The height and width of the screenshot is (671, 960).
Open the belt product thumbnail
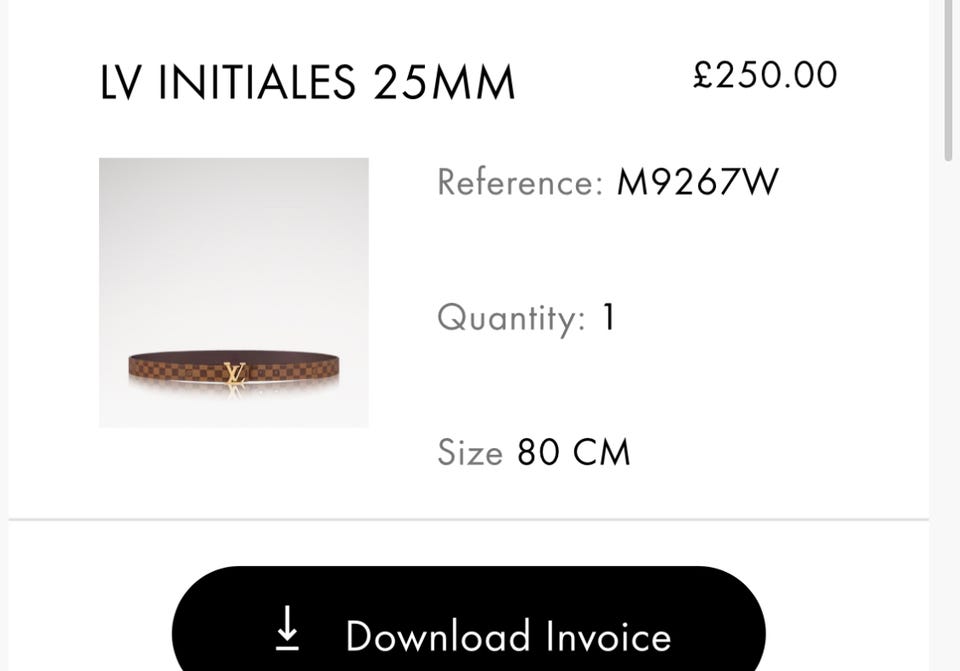[234, 293]
